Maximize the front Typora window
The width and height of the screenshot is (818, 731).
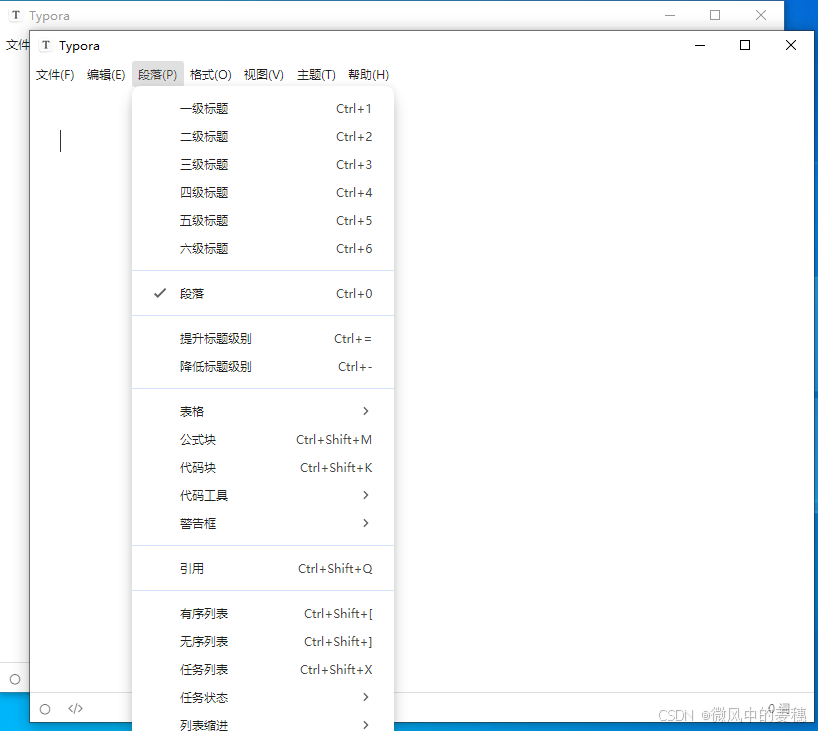(745, 45)
